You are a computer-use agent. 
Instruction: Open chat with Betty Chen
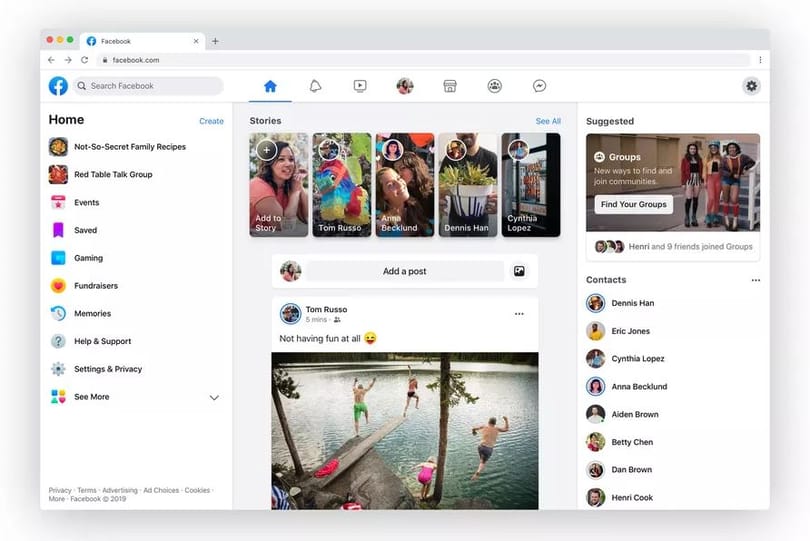click(620, 442)
